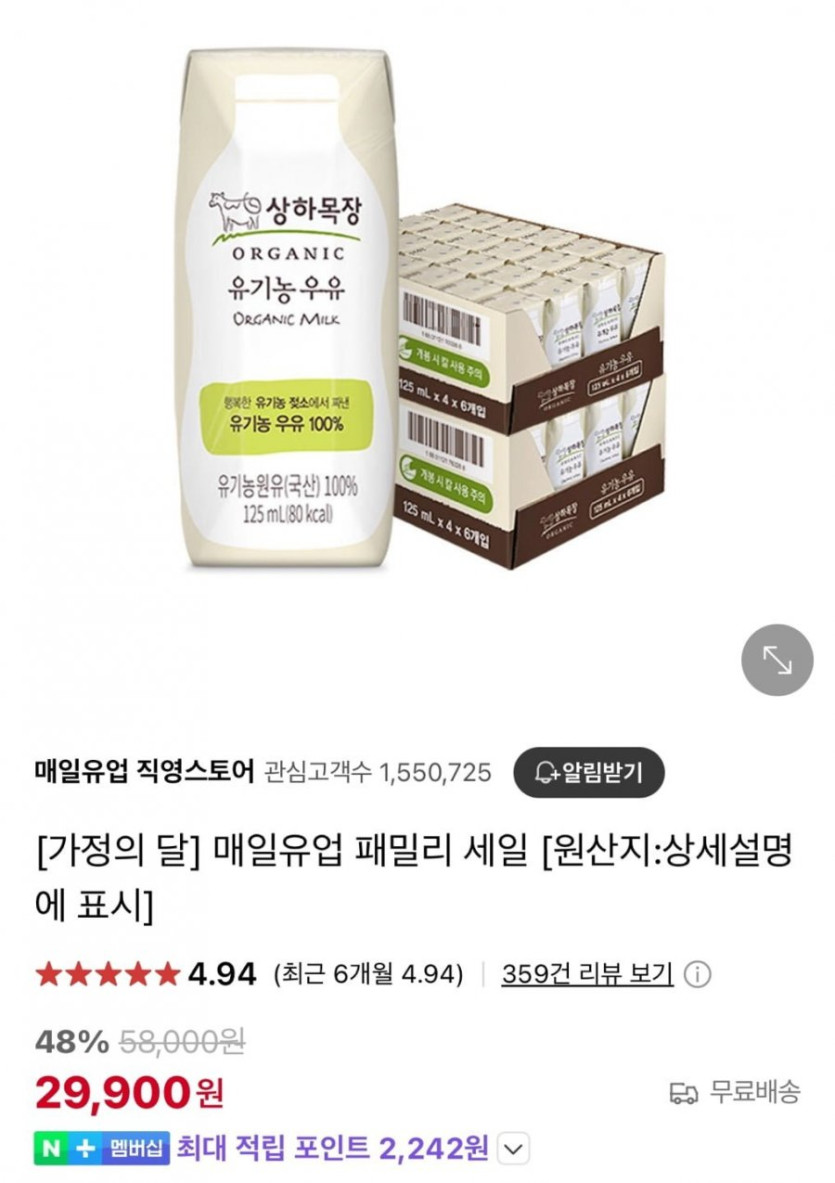The image size is (835, 1183).
Task: Open the 359건 리뷰 보기 link
Action: pos(587,974)
